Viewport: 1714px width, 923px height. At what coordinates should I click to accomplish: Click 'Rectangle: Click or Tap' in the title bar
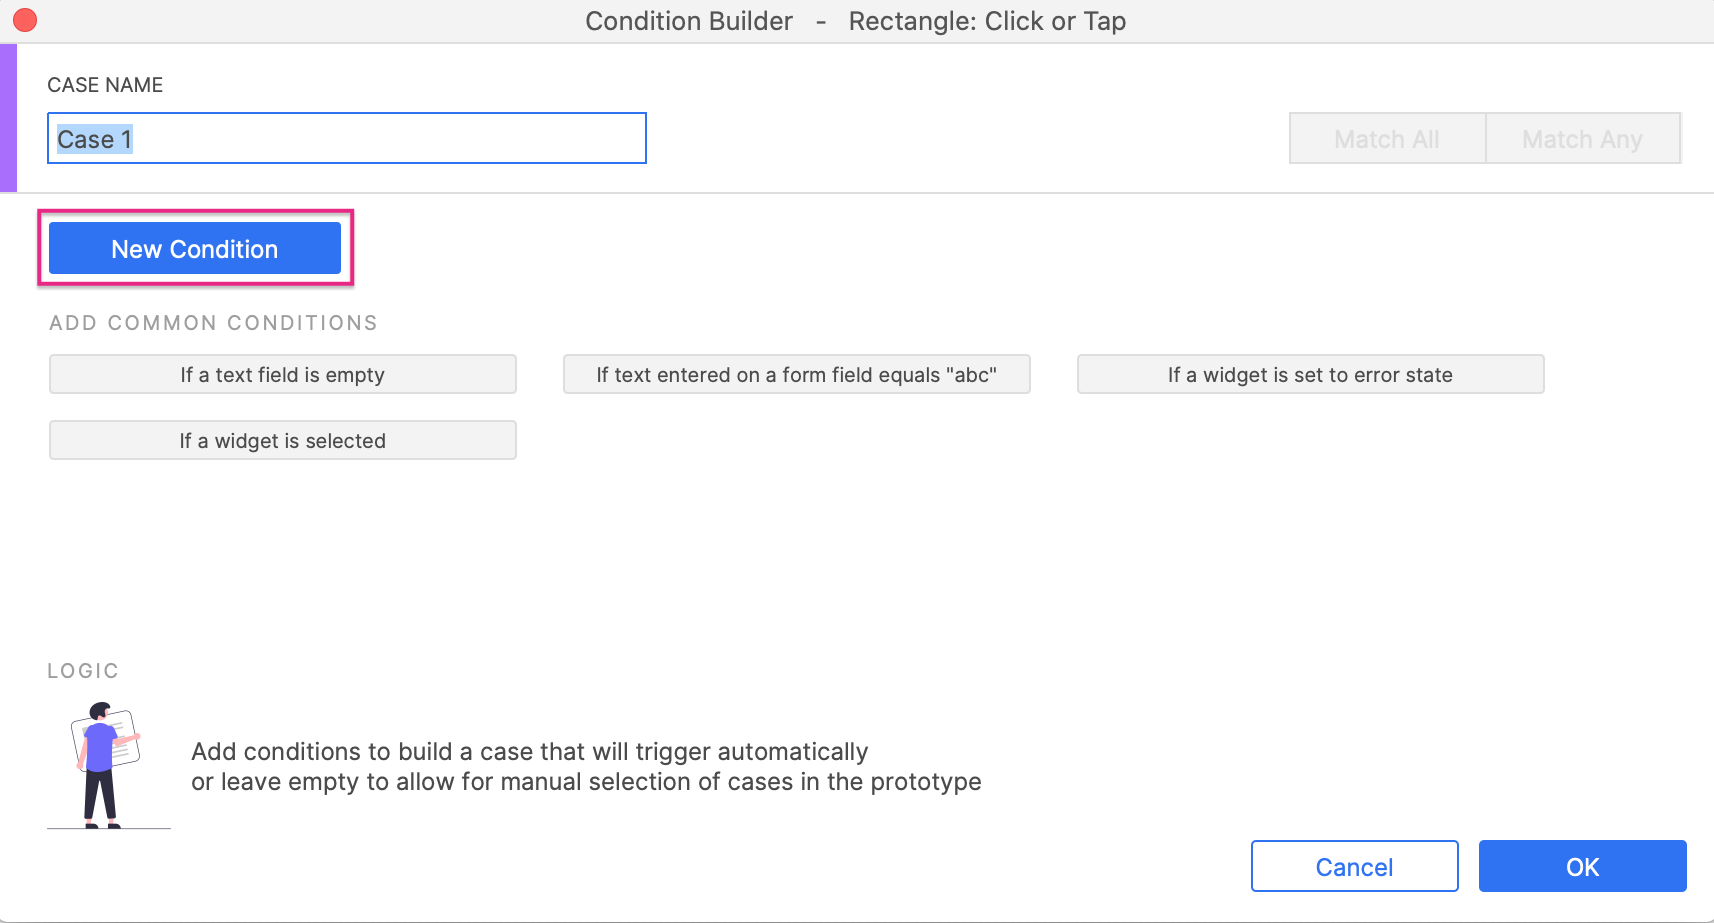pos(987,21)
